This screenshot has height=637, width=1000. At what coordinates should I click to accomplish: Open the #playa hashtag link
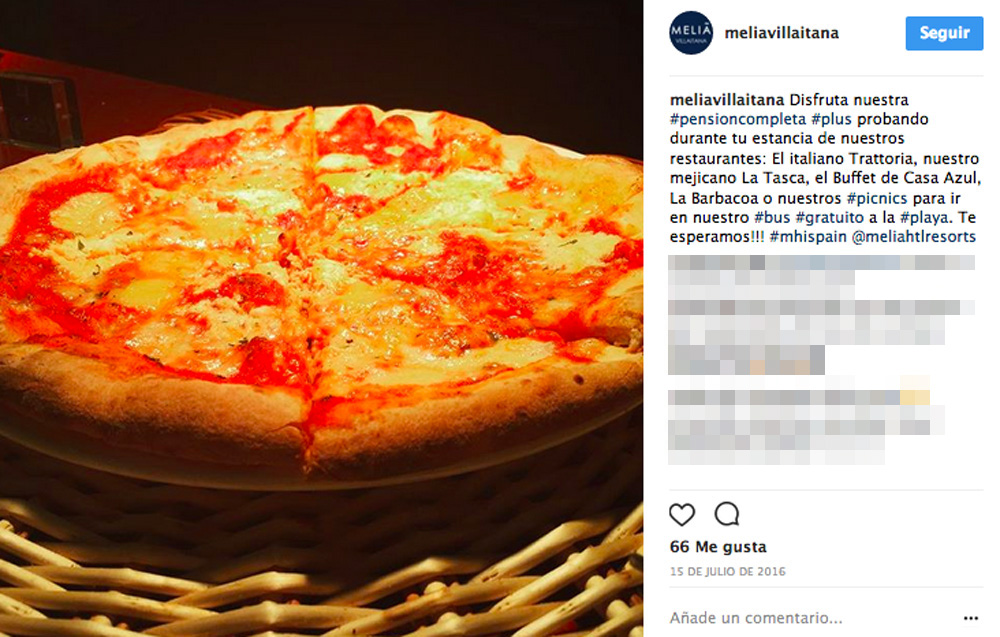click(926, 217)
